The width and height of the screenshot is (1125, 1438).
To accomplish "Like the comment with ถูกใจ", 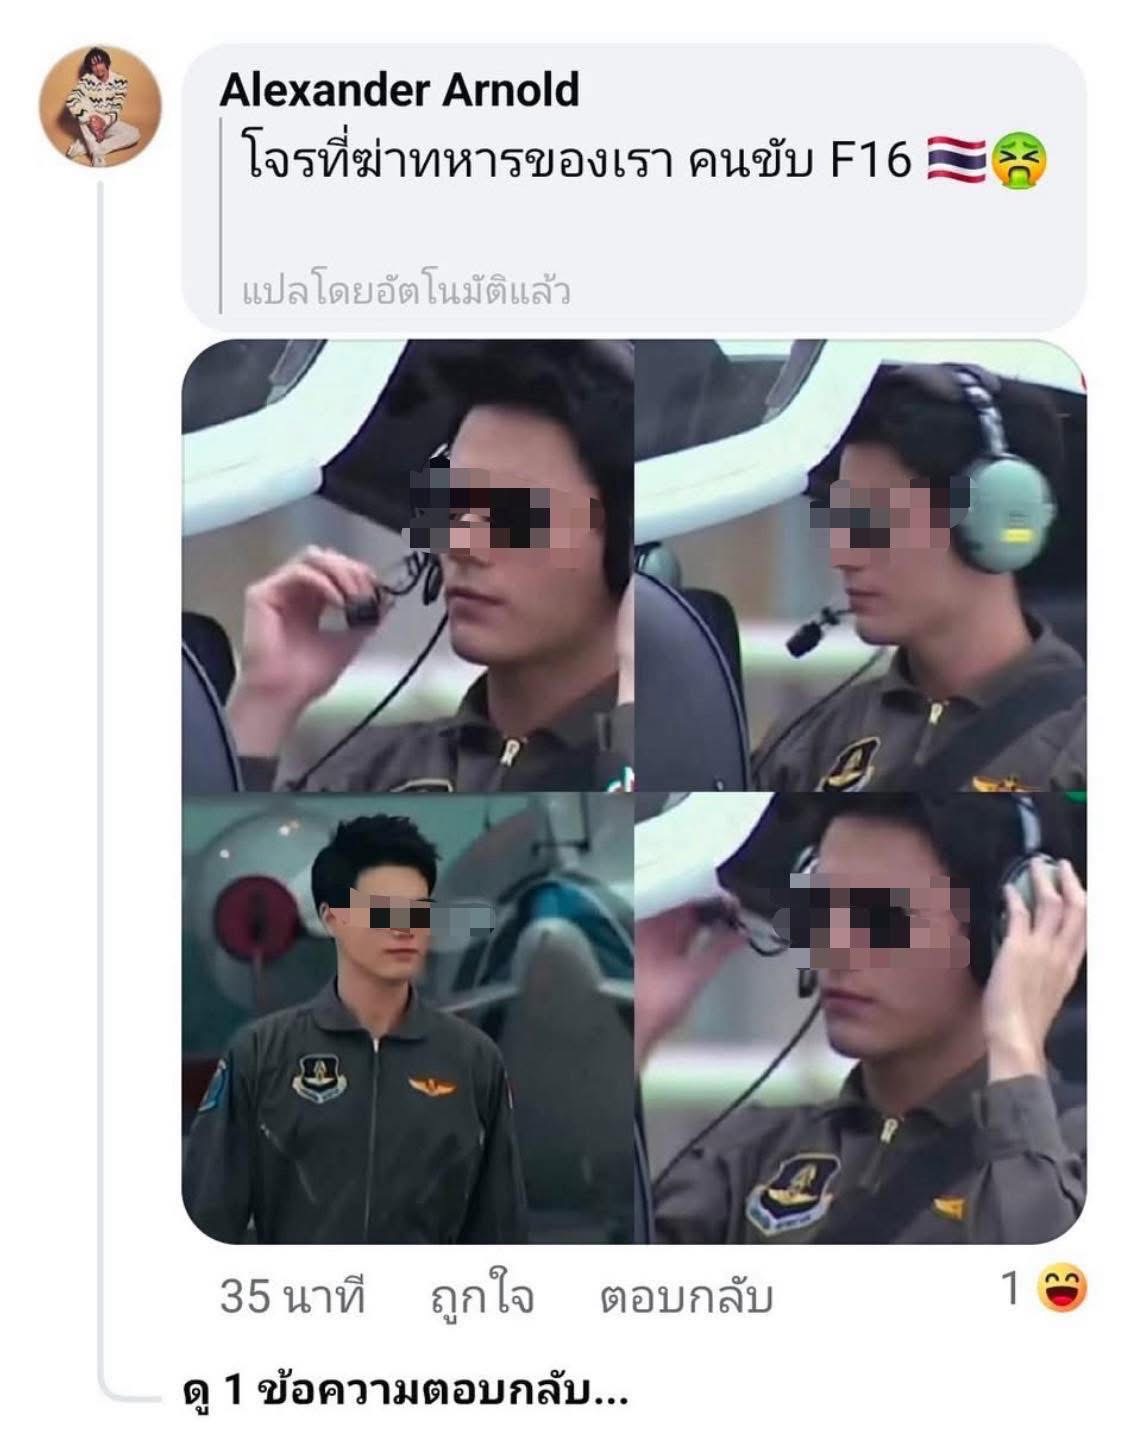I will [482, 1297].
